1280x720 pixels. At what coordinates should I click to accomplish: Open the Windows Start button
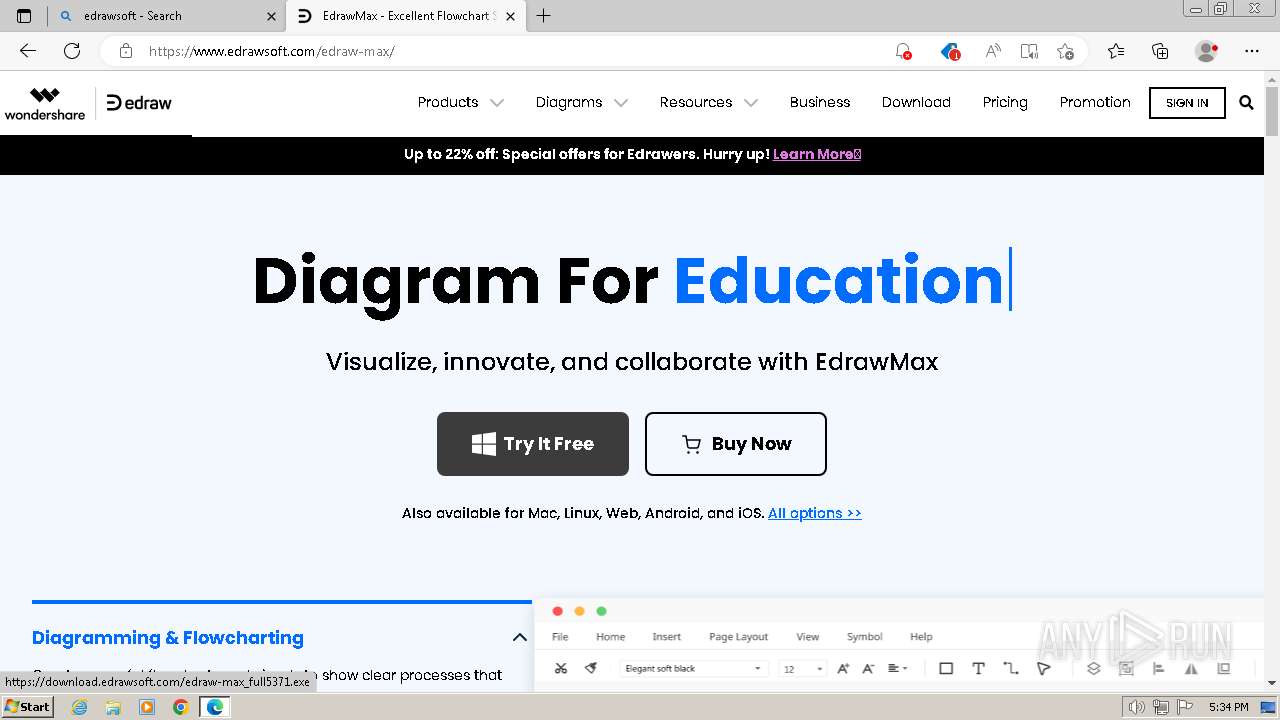click(27, 707)
